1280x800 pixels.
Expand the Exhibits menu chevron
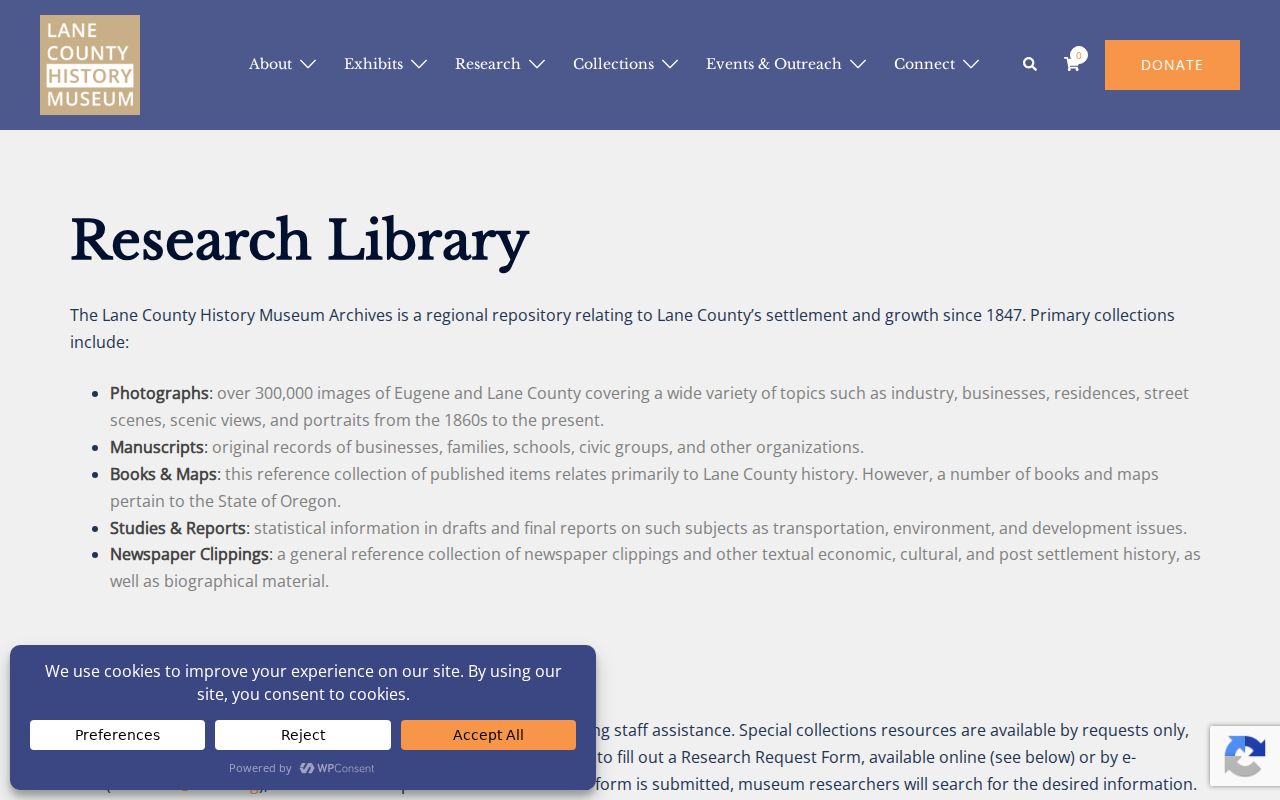419,64
